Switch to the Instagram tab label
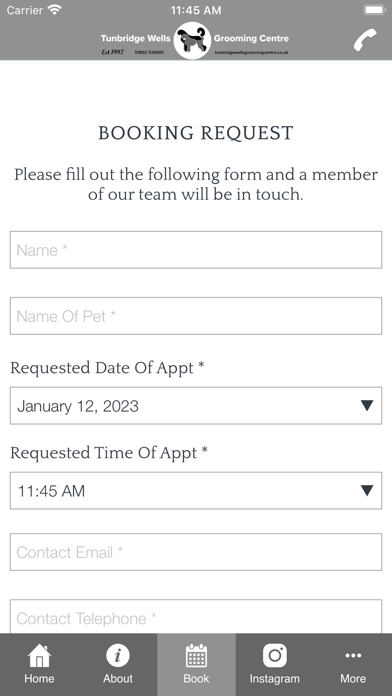Viewport: 392px width, 696px height. point(274,678)
